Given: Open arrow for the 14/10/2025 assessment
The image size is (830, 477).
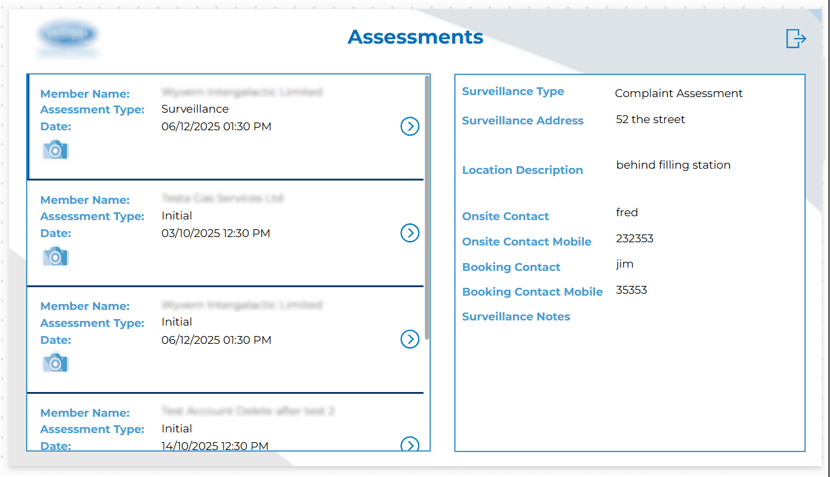Looking at the screenshot, I should (x=409, y=444).
